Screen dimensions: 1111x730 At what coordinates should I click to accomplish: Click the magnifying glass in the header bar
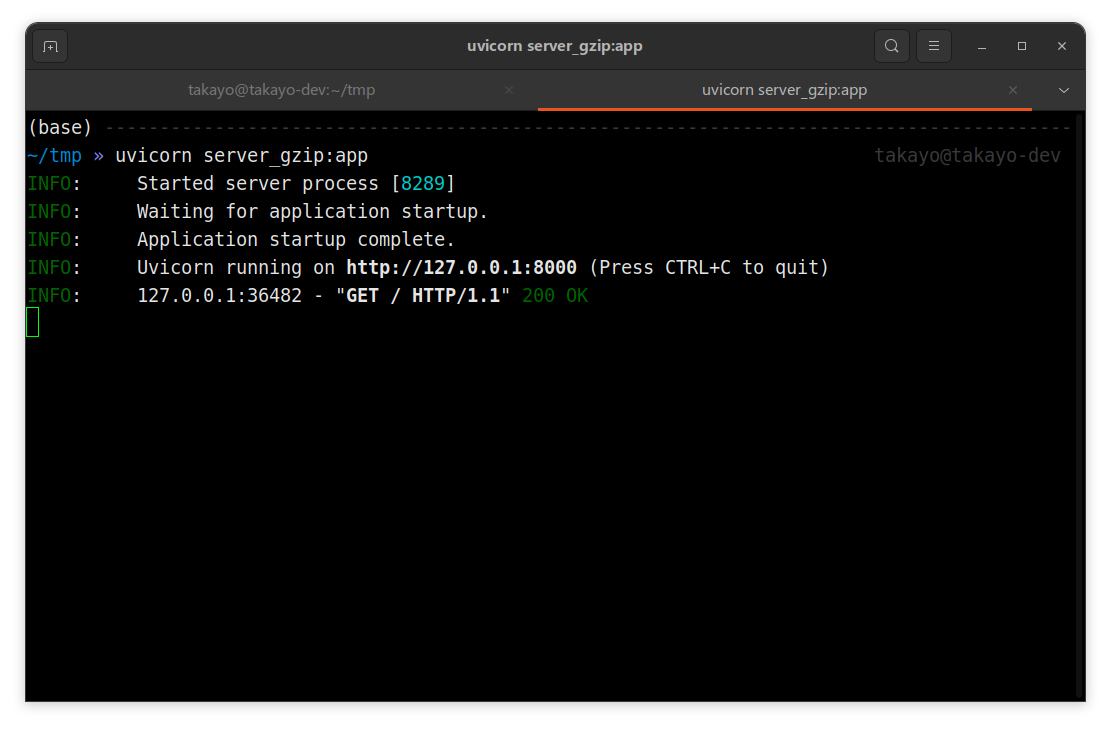pos(891,45)
